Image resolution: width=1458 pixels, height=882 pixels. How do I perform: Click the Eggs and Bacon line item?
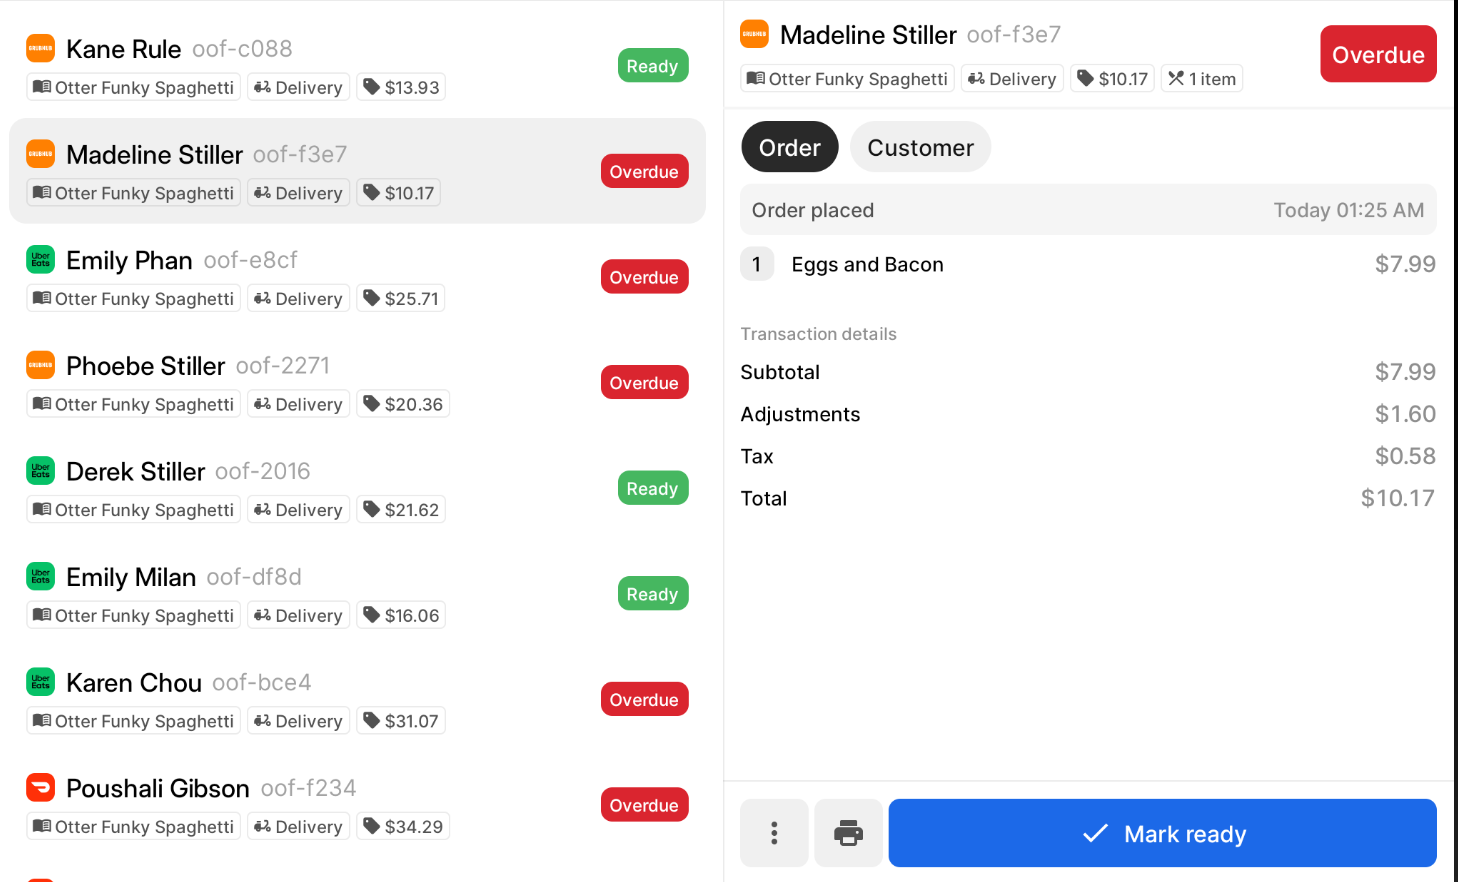tap(1088, 264)
